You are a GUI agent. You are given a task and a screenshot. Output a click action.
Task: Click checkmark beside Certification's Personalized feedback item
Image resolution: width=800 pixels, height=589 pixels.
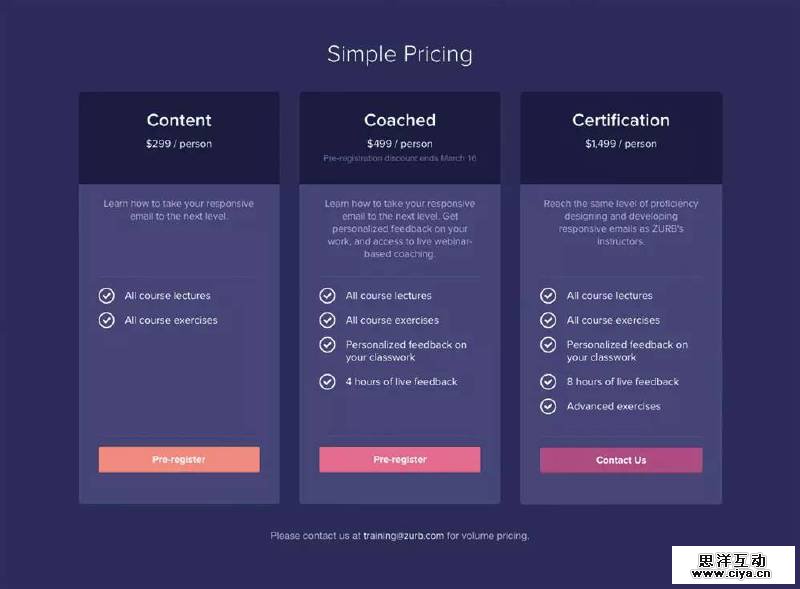coord(548,345)
